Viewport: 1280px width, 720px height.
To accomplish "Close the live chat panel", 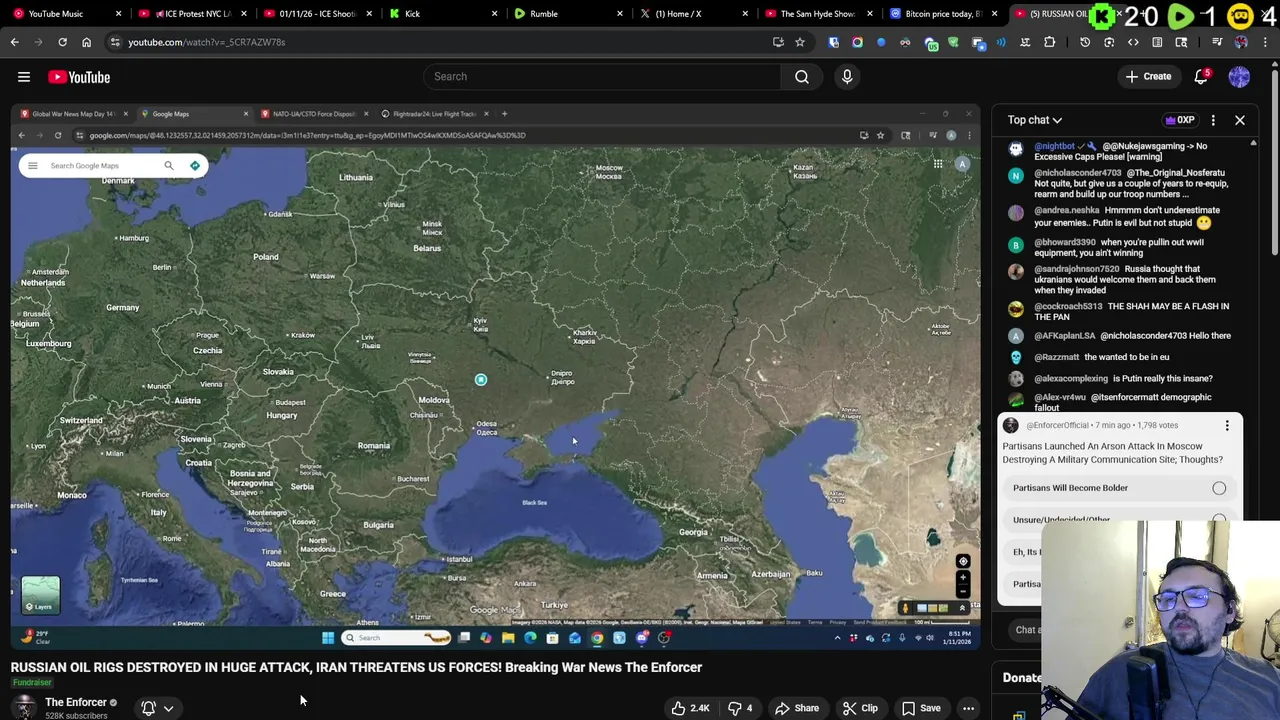I will pos(1240,120).
